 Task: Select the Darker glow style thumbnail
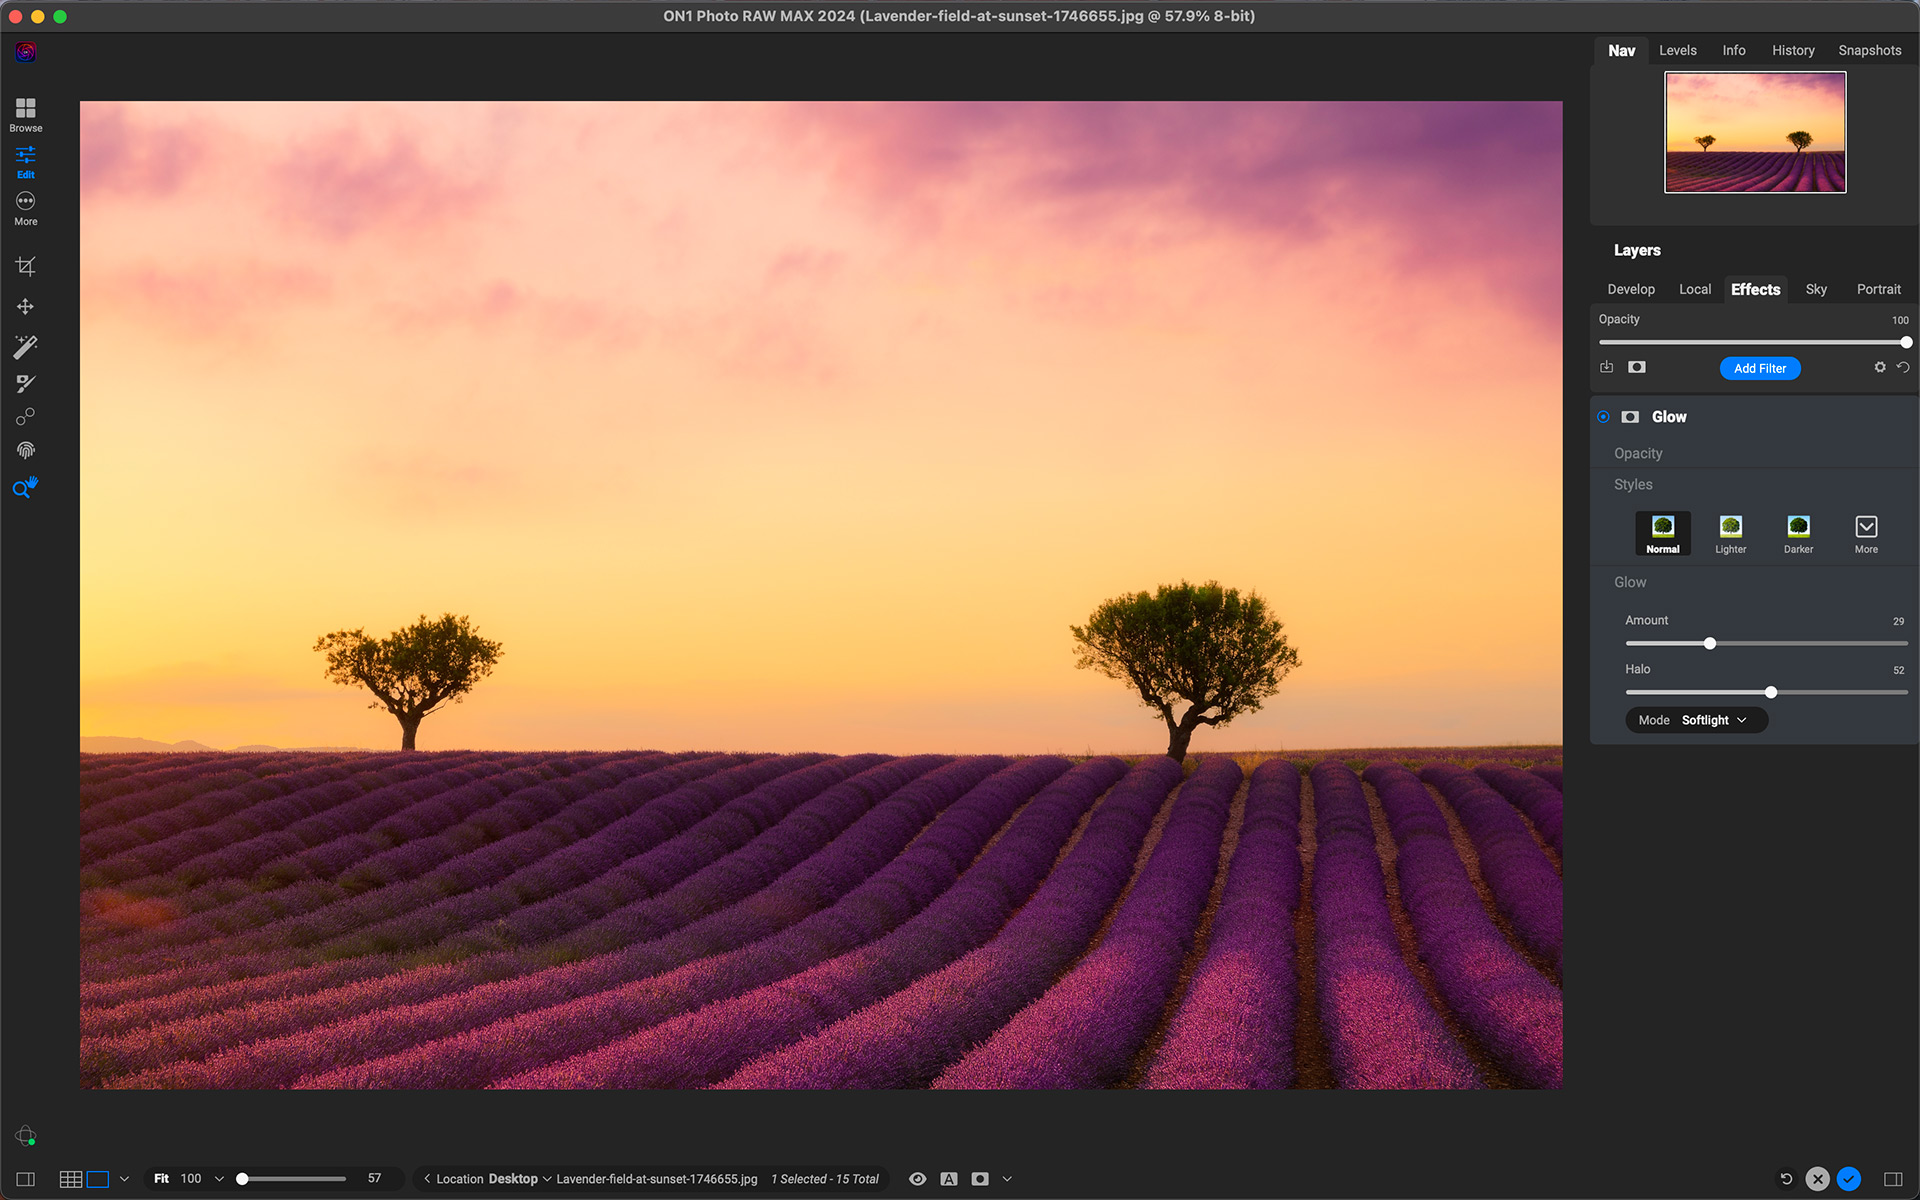[x=1798, y=528]
